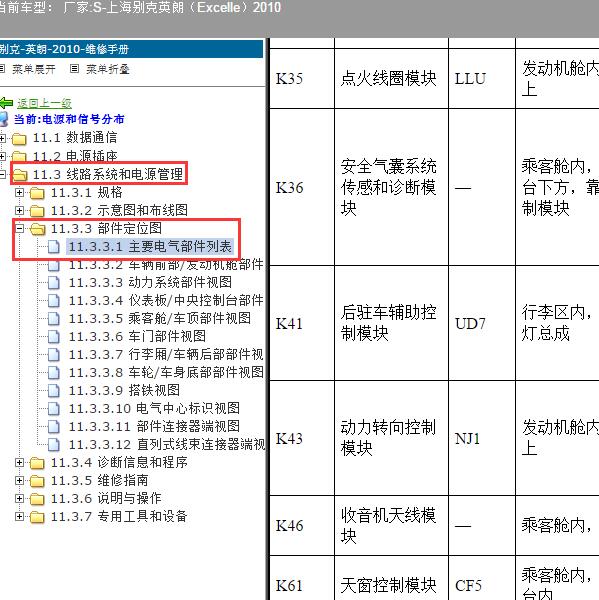Click the 11.3.3.3 动力系统部件视图 page icon
This screenshot has height=600, width=599.
tap(54, 282)
